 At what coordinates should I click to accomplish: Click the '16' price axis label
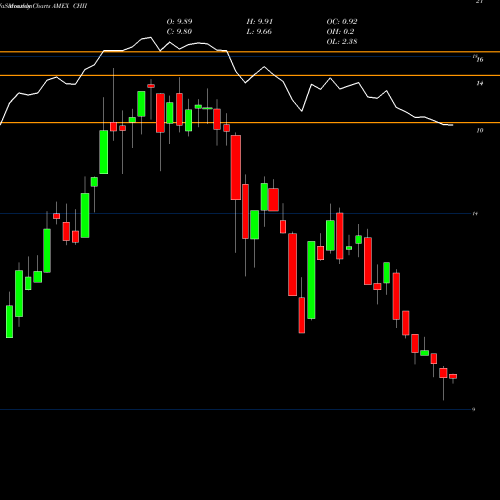pos(480,60)
